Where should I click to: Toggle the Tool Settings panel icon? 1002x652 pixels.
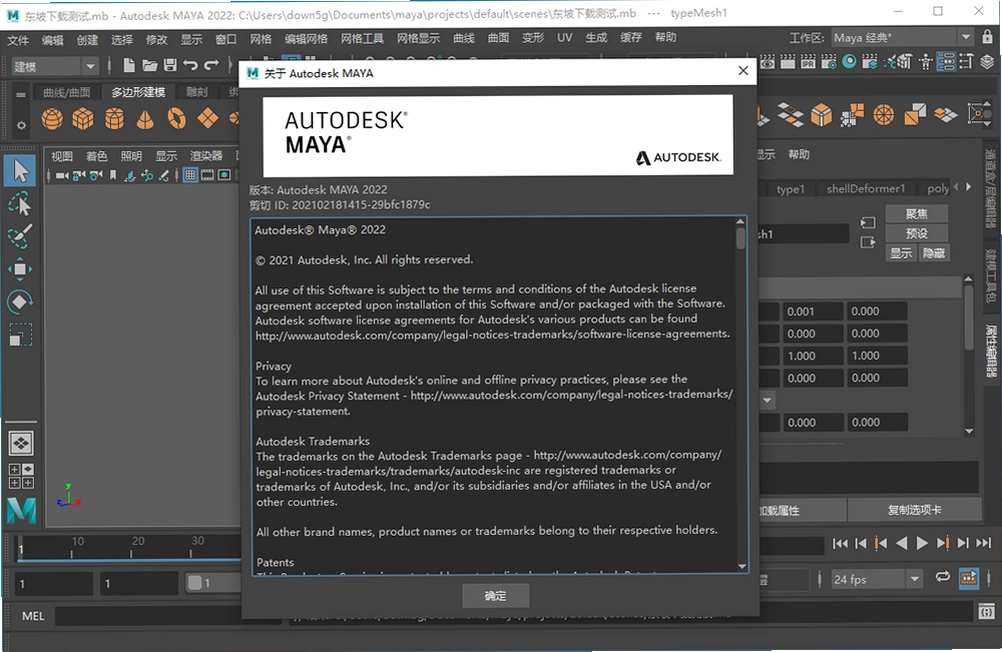pyautogui.click(x=966, y=62)
